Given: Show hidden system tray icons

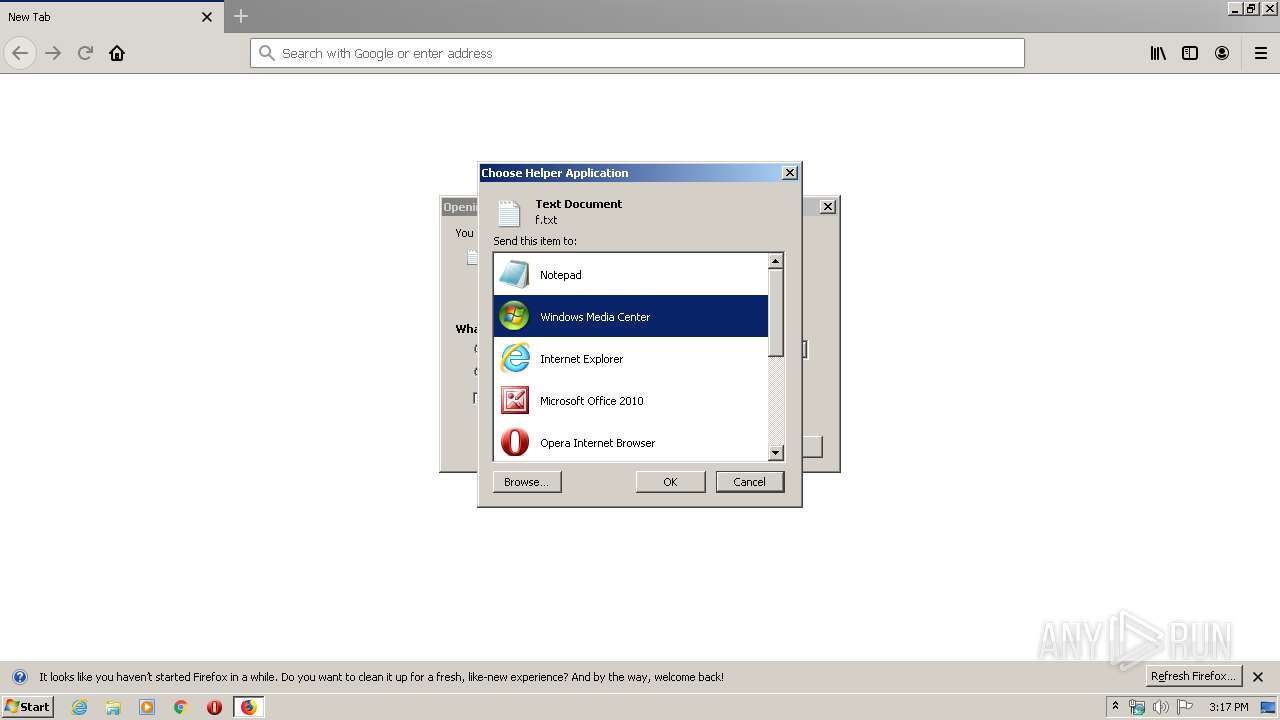Looking at the screenshot, I should (x=1115, y=707).
